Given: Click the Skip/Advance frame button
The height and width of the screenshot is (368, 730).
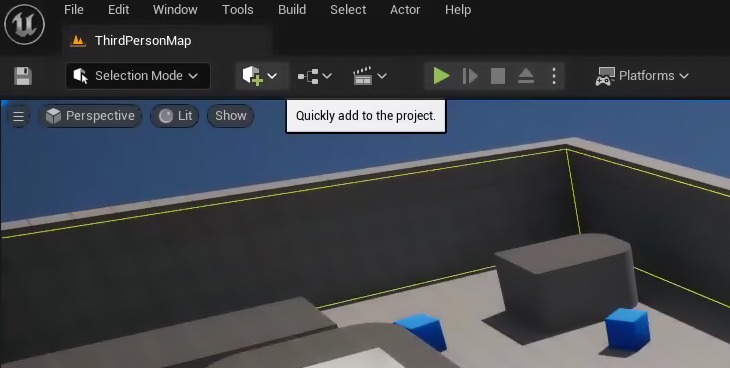Looking at the screenshot, I should pyautogui.click(x=470, y=76).
